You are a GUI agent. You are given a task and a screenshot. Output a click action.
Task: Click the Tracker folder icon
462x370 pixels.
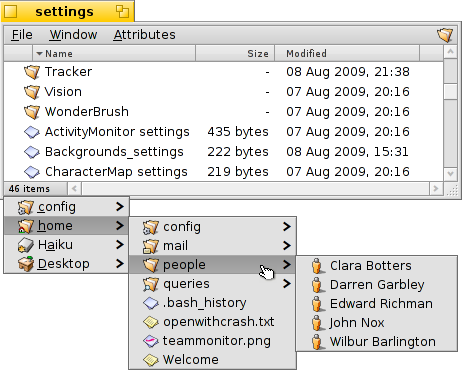pyautogui.click(x=32, y=72)
